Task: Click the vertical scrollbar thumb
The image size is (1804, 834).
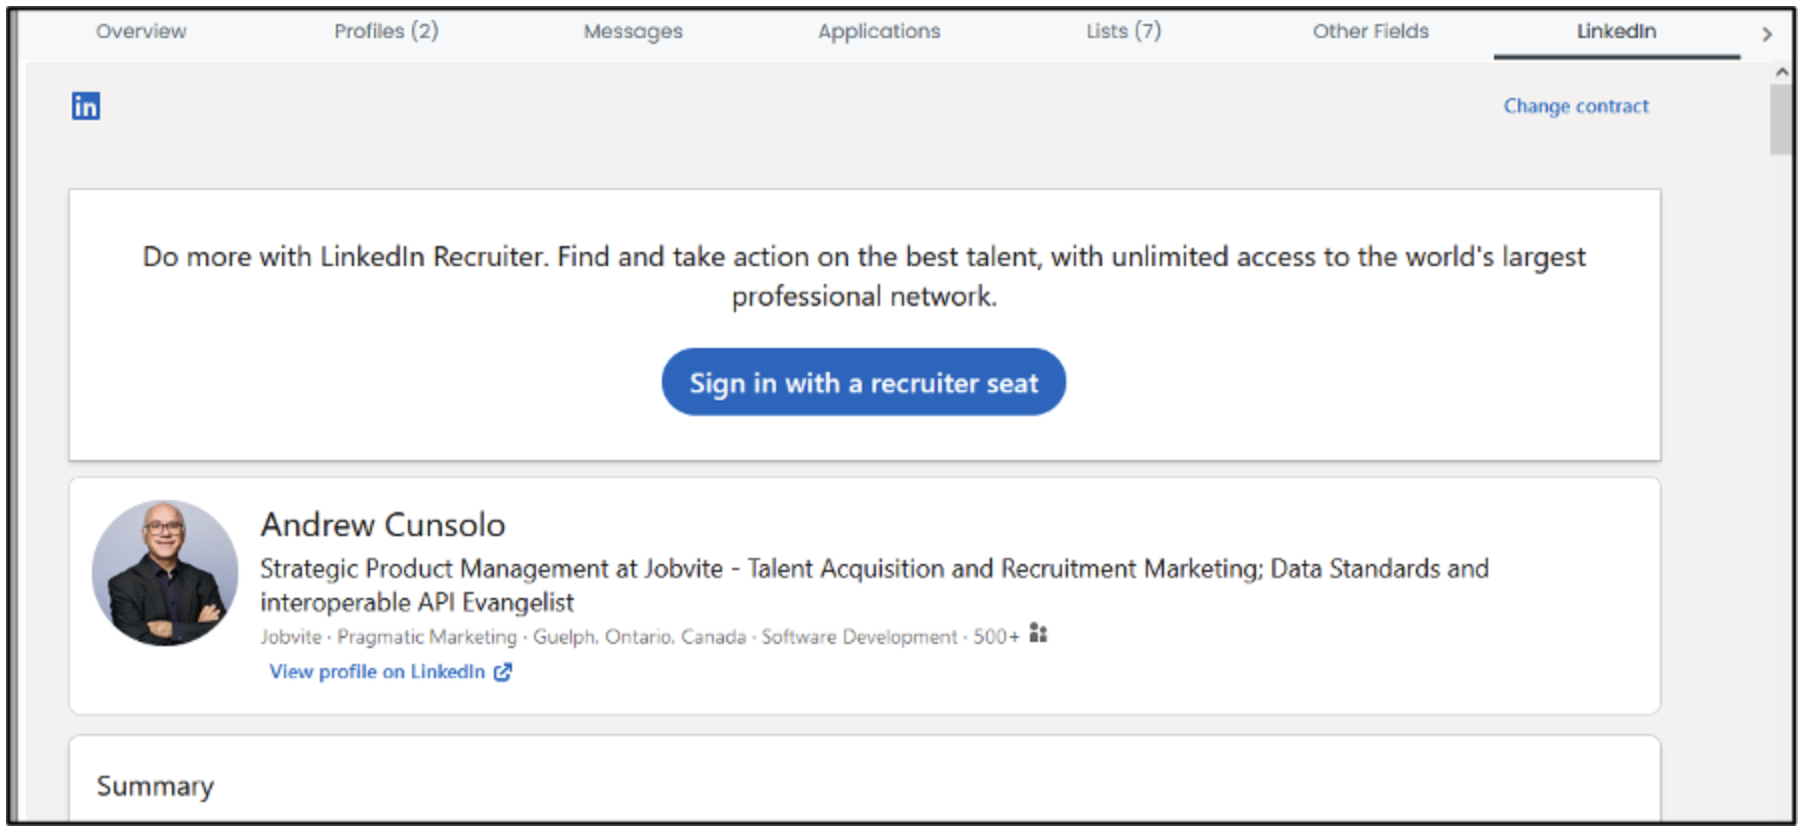Action: point(1781,119)
